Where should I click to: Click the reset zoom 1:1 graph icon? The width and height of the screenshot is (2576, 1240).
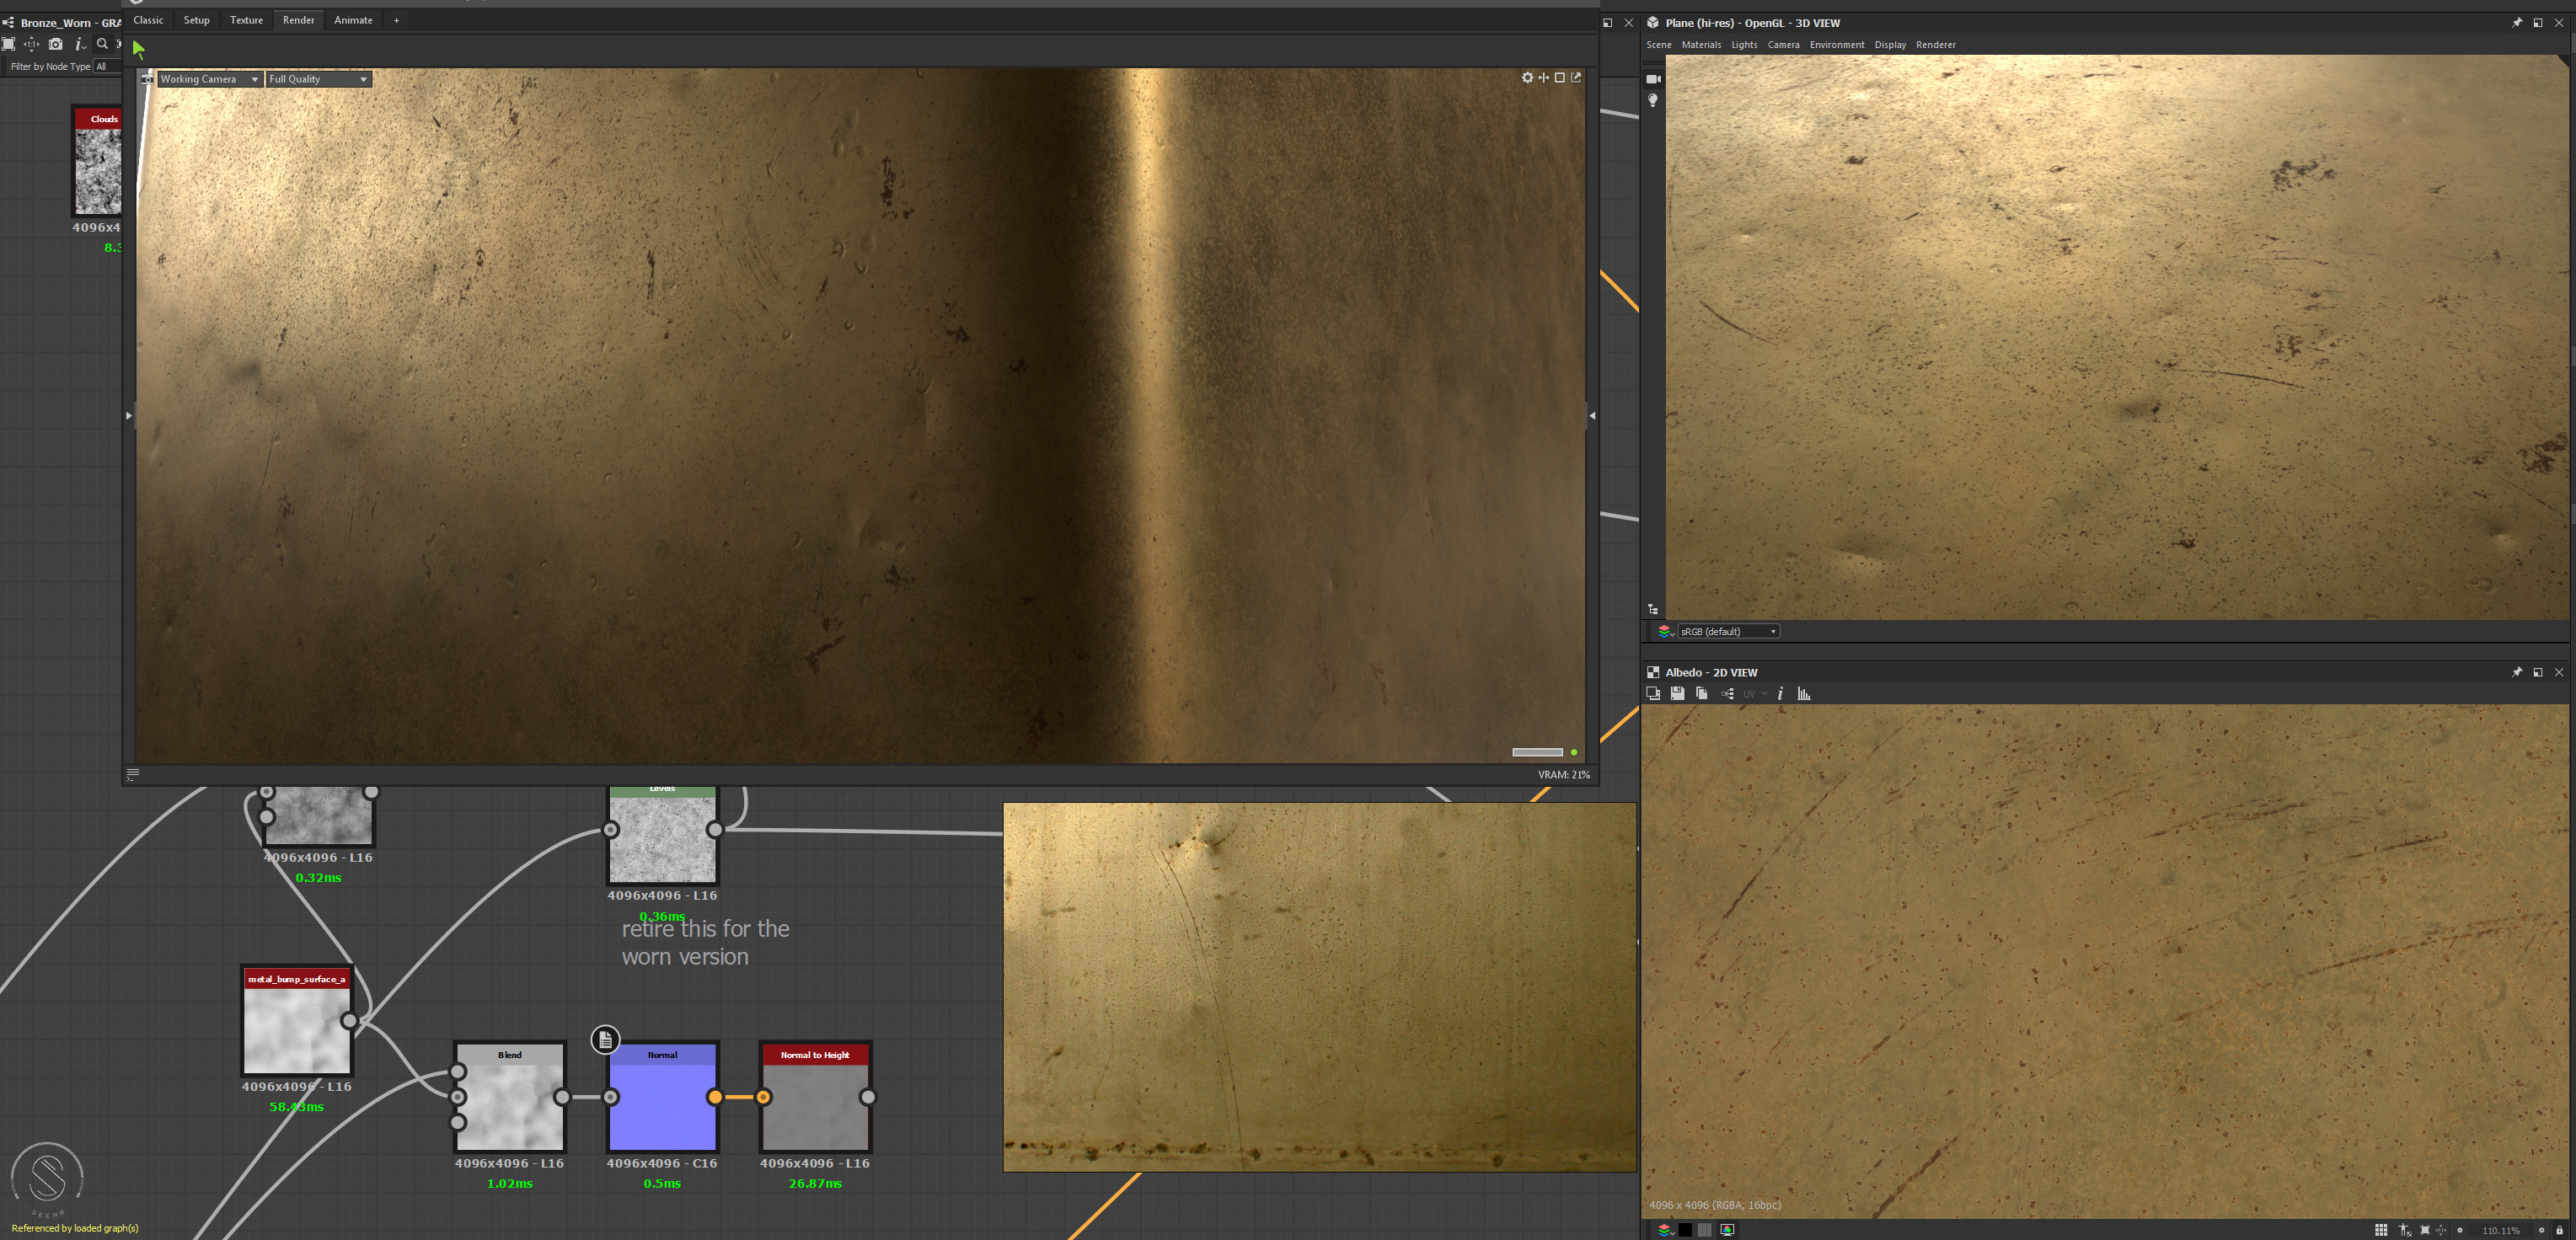pos(32,44)
